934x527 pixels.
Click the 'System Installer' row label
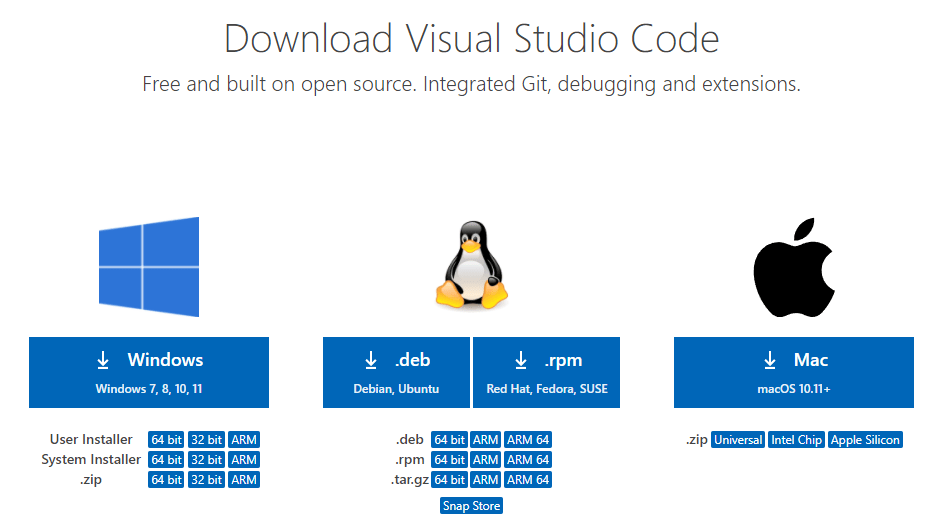pos(91,460)
